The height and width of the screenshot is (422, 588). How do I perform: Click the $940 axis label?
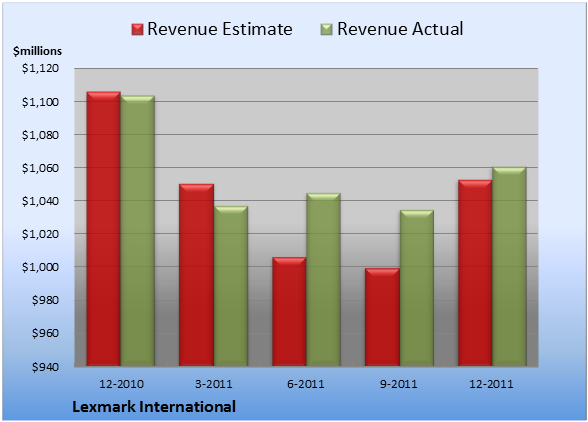(45, 367)
